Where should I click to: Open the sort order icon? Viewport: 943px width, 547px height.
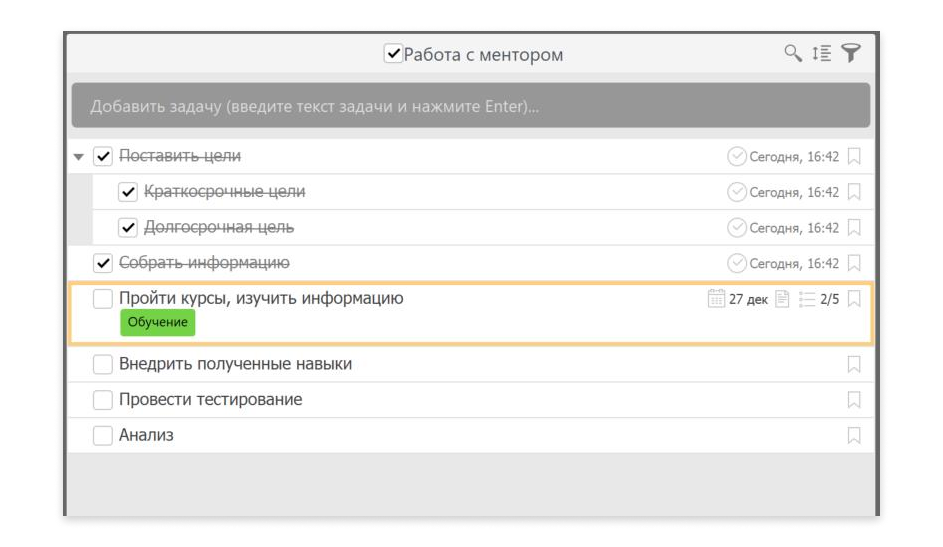(x=822, y=53)
